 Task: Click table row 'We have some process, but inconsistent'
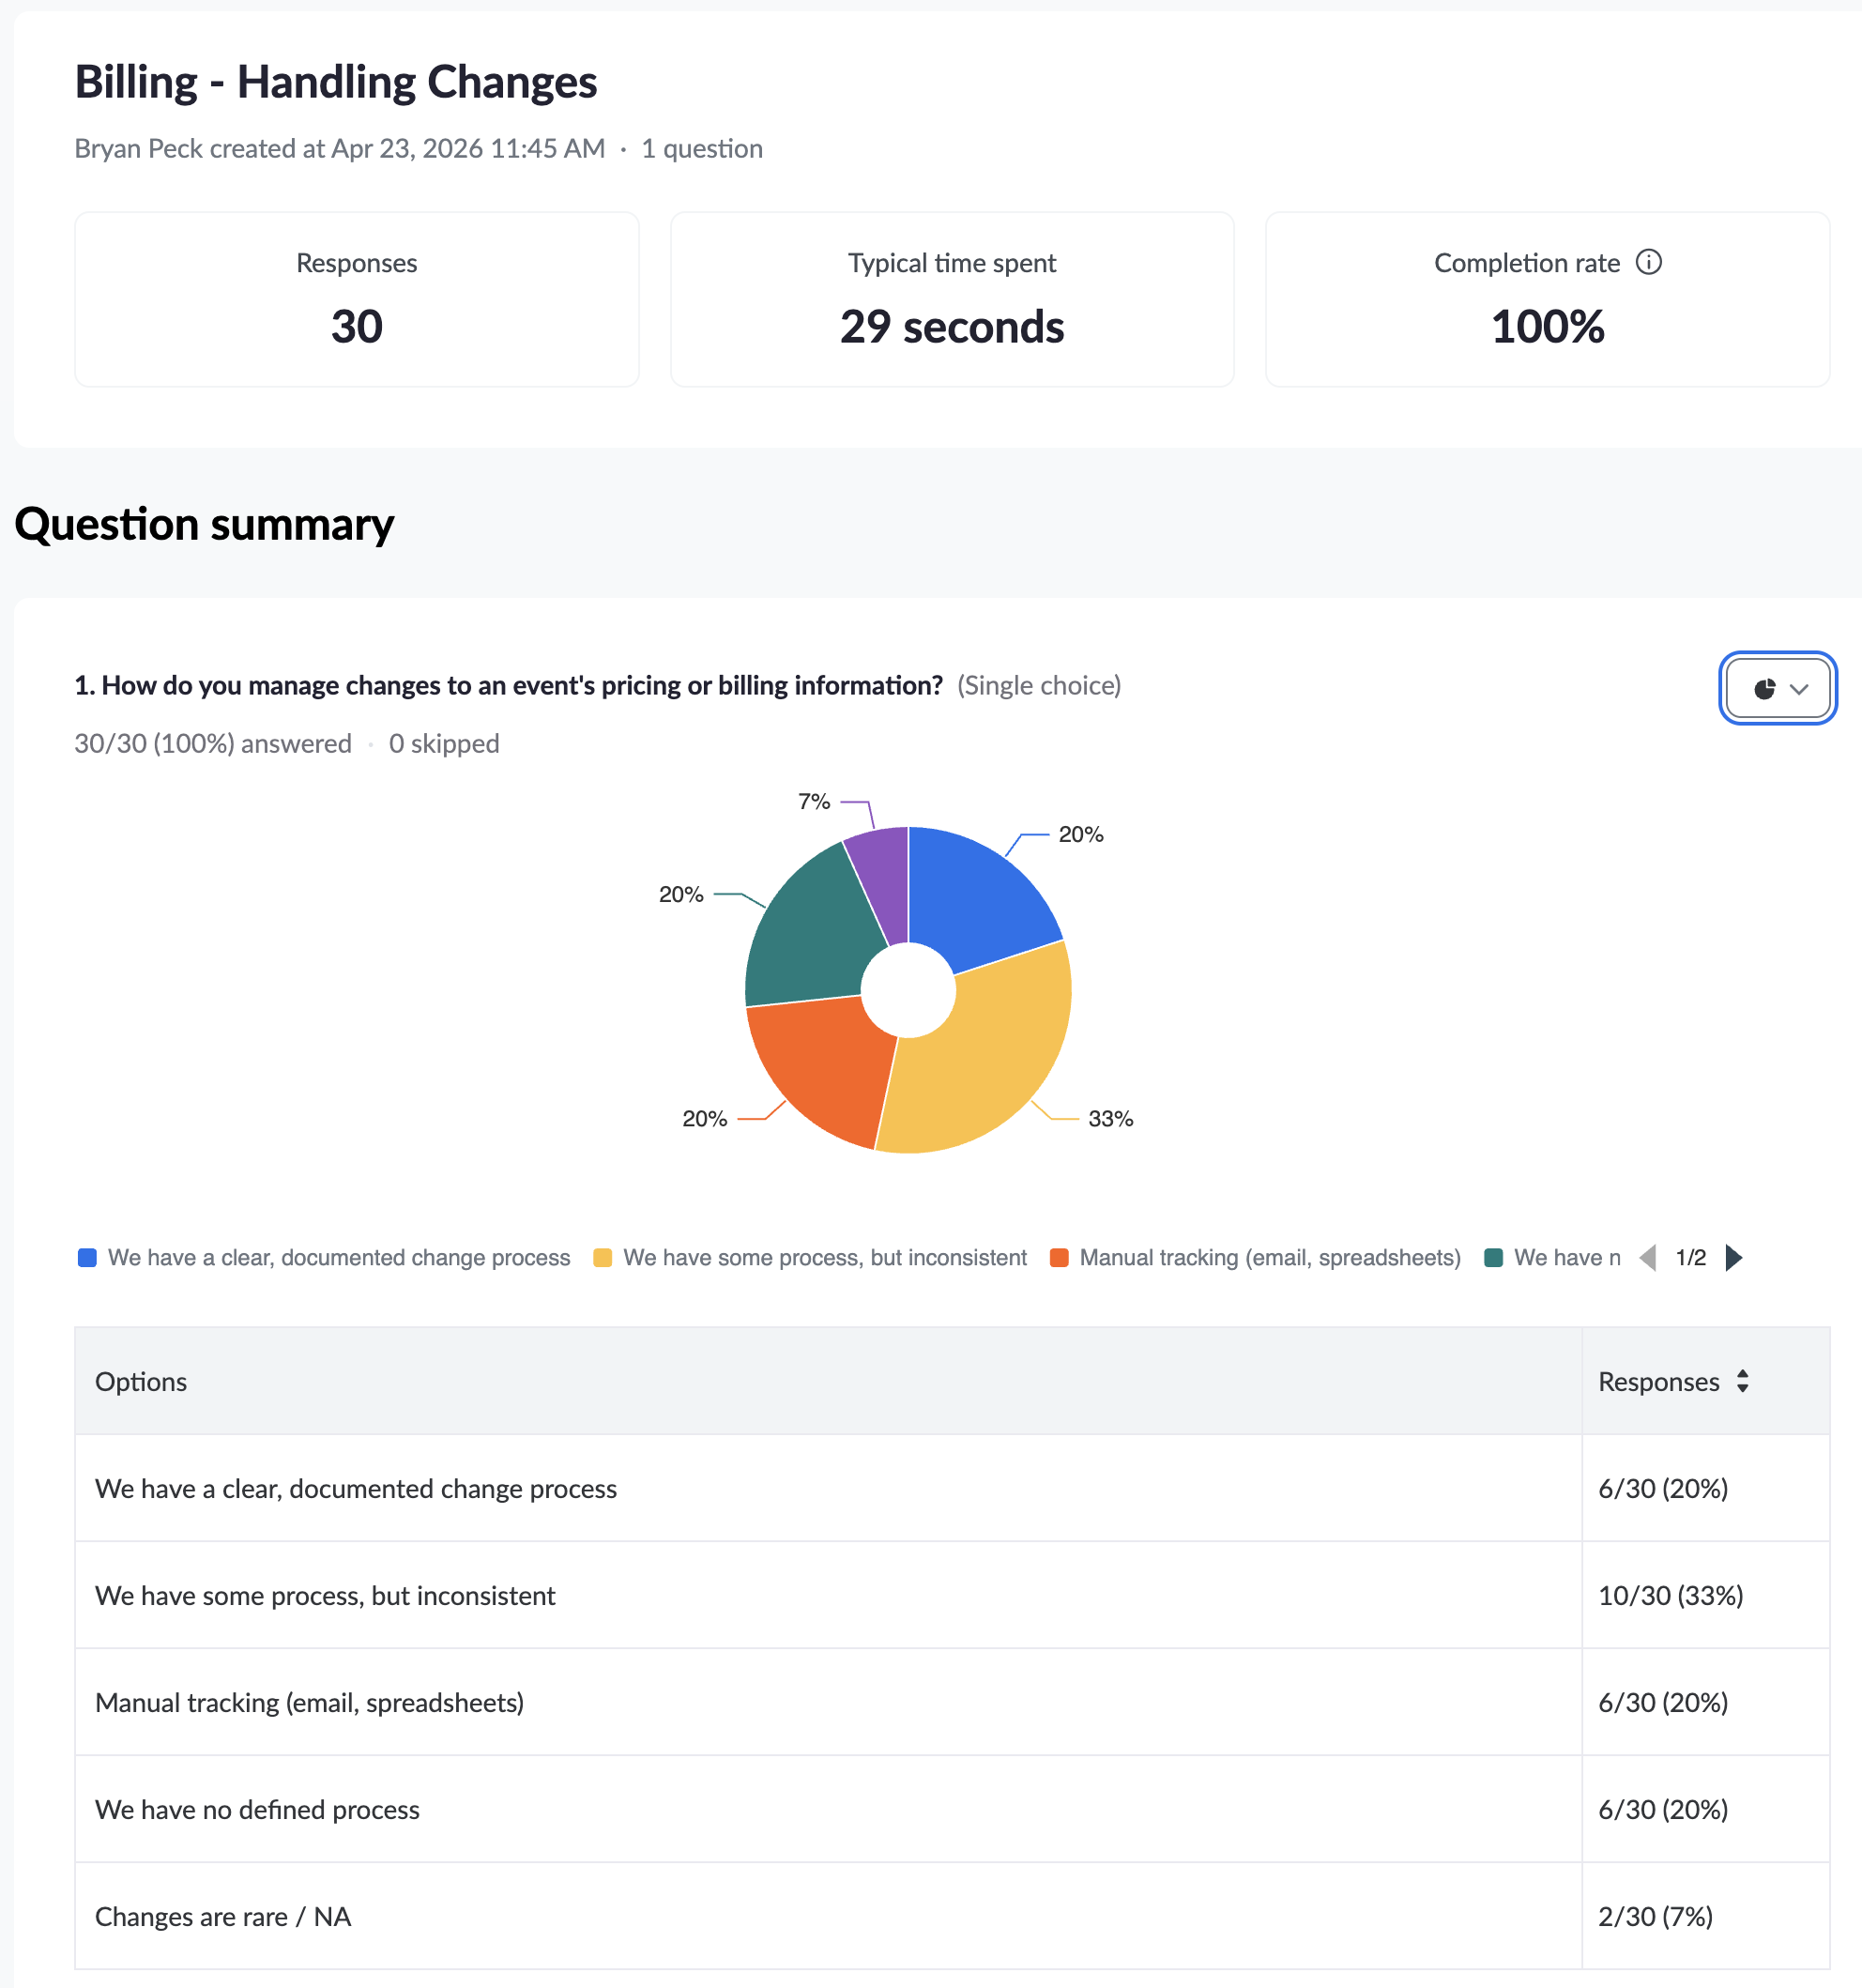click(952, 1595)
